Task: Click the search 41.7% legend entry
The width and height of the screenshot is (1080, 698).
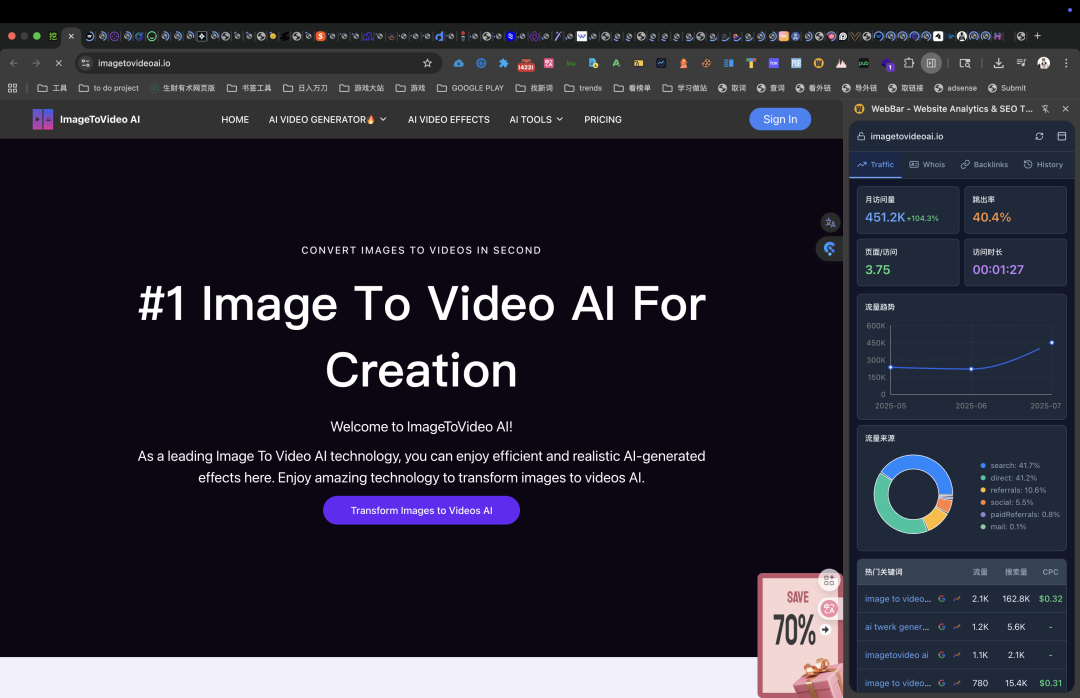Action: point(1010,466)
